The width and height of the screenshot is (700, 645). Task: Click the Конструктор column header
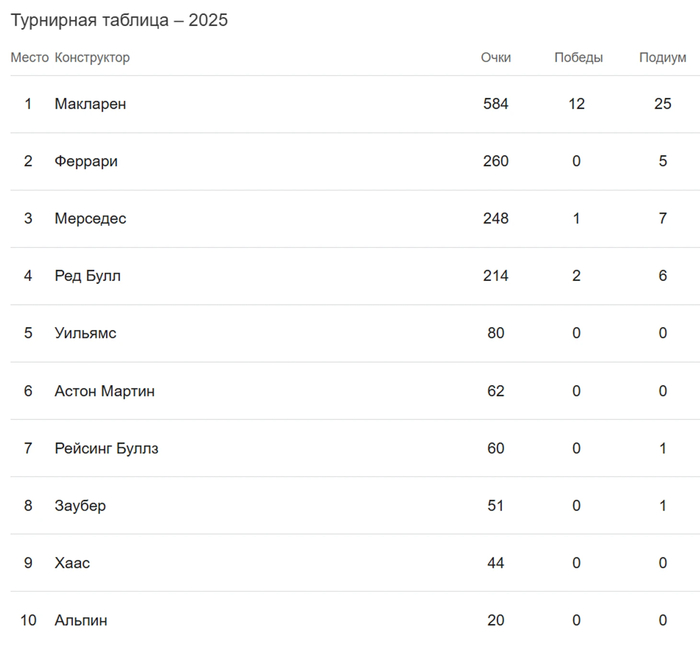tap(92, 58)
